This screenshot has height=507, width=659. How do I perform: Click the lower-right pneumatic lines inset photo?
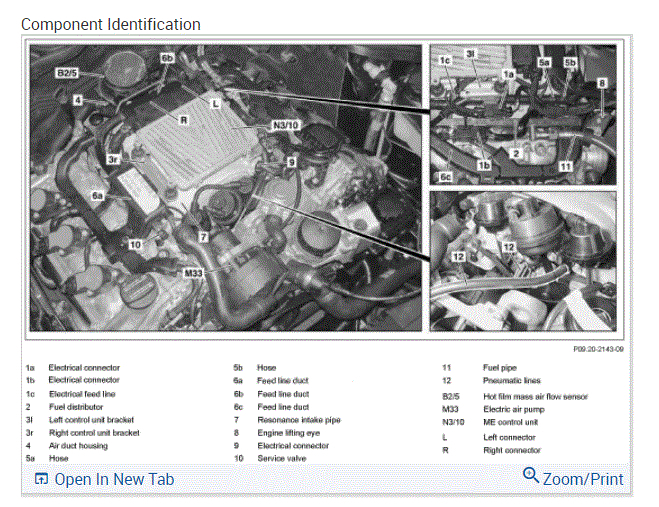(x=523, y=261)
